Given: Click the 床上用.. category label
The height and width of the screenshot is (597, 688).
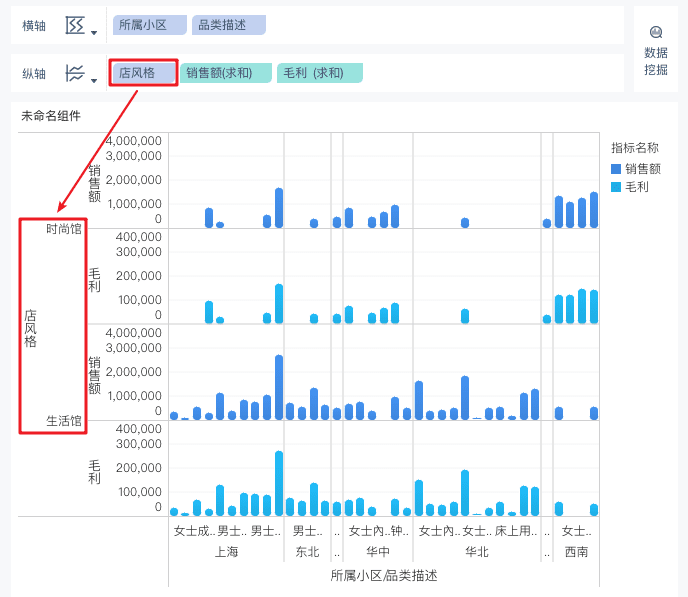Looking at the screenshot, I should tap(516, 531).
